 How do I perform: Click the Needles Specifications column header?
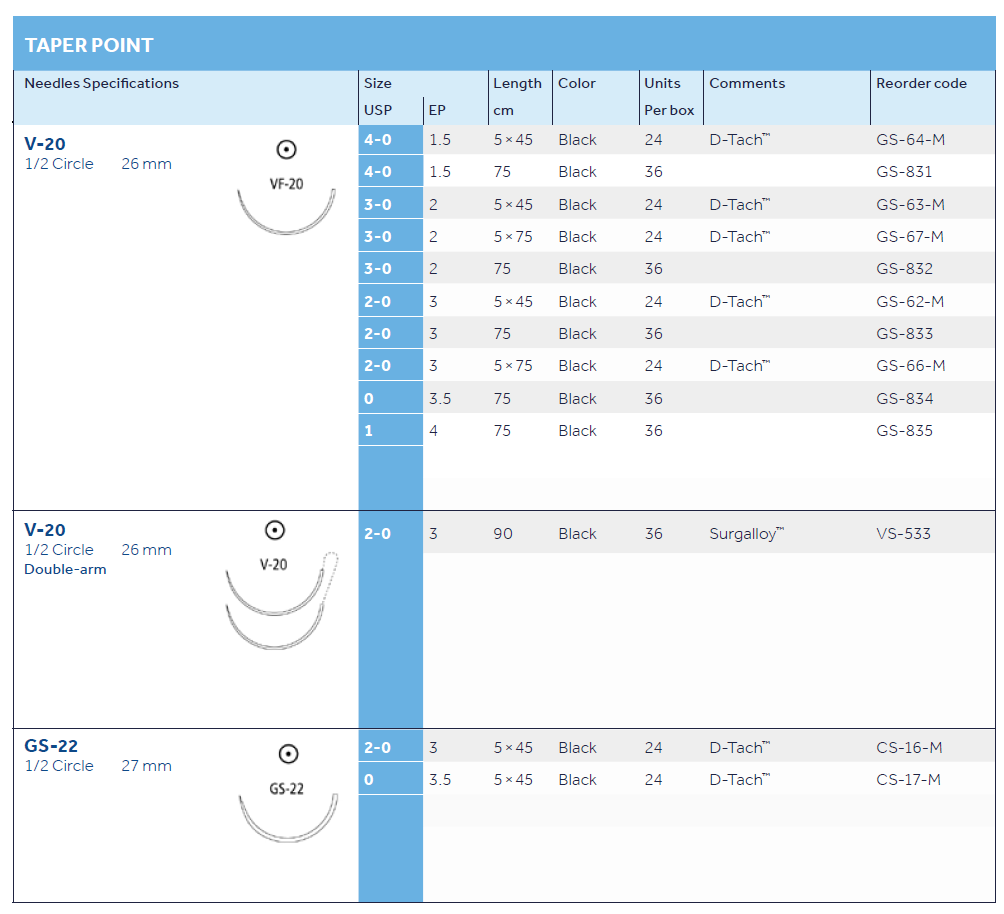point(101,83)
